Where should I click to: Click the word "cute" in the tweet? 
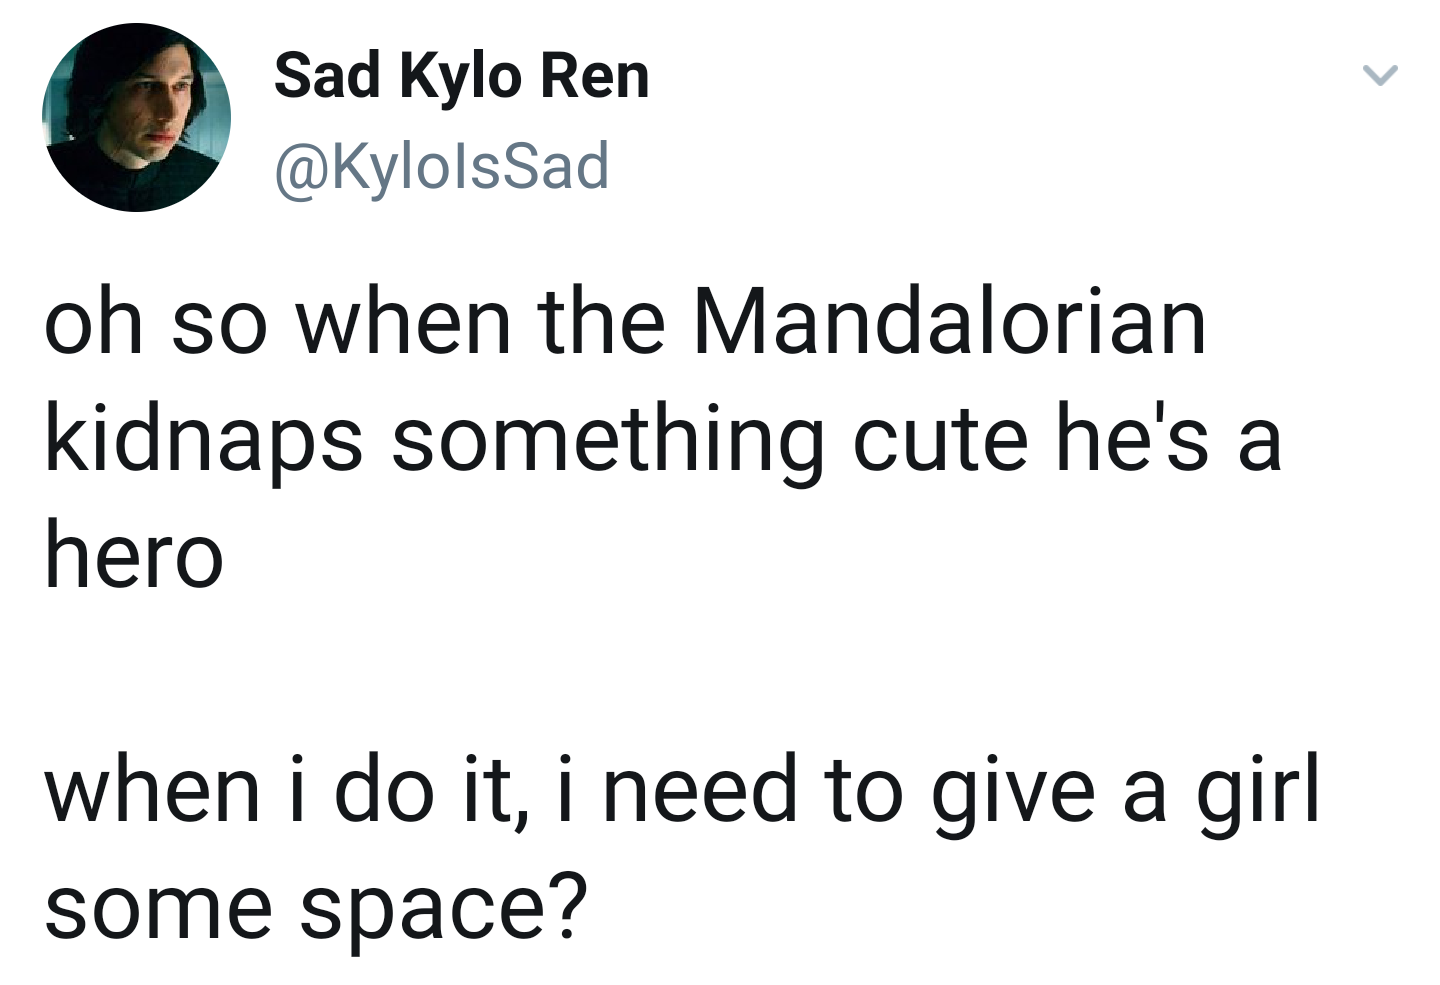click(x=940, y=441)
